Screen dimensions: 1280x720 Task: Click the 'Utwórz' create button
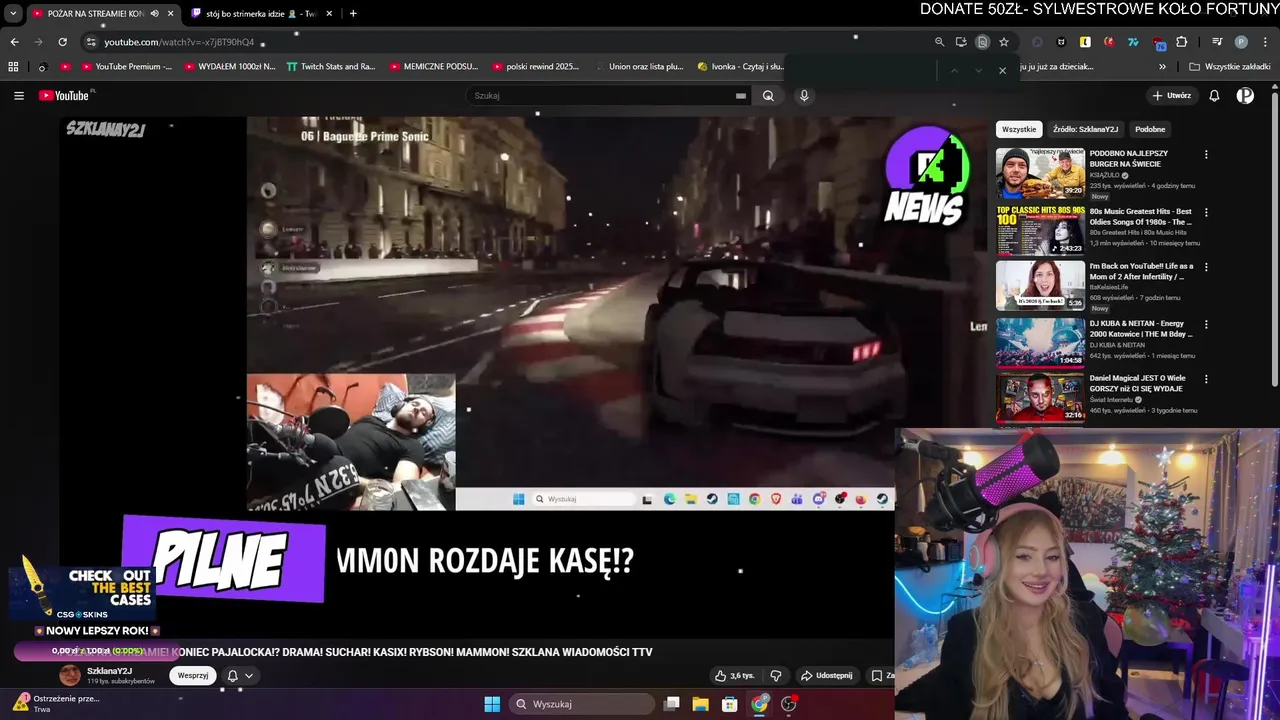pos(1171,96)
